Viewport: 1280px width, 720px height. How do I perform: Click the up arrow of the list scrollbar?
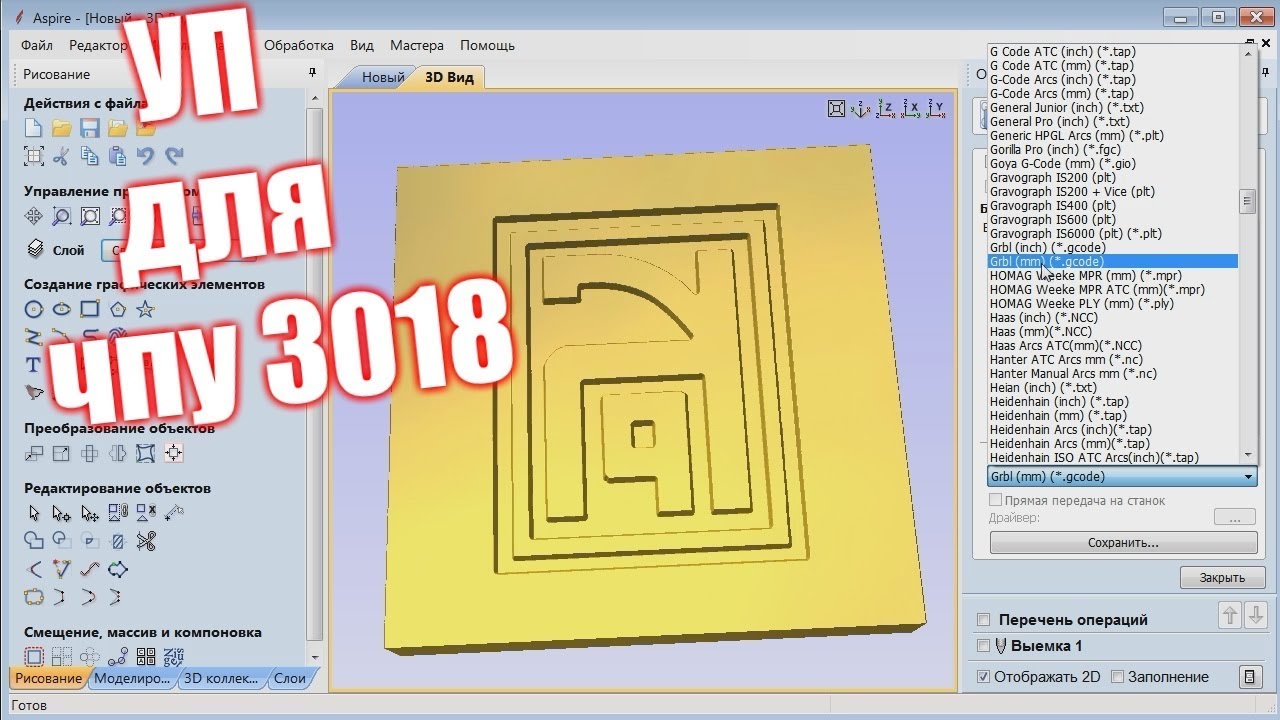(x=1247, y=52)
